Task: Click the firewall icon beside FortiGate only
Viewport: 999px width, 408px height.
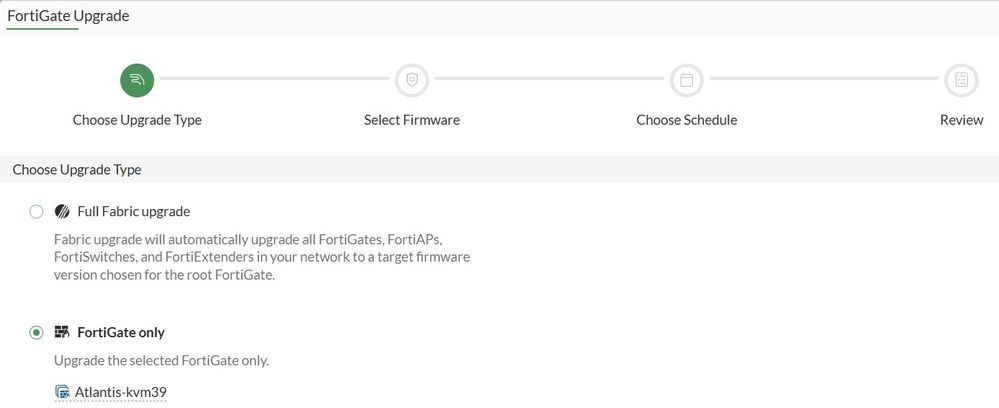Action: coord(62,332)
